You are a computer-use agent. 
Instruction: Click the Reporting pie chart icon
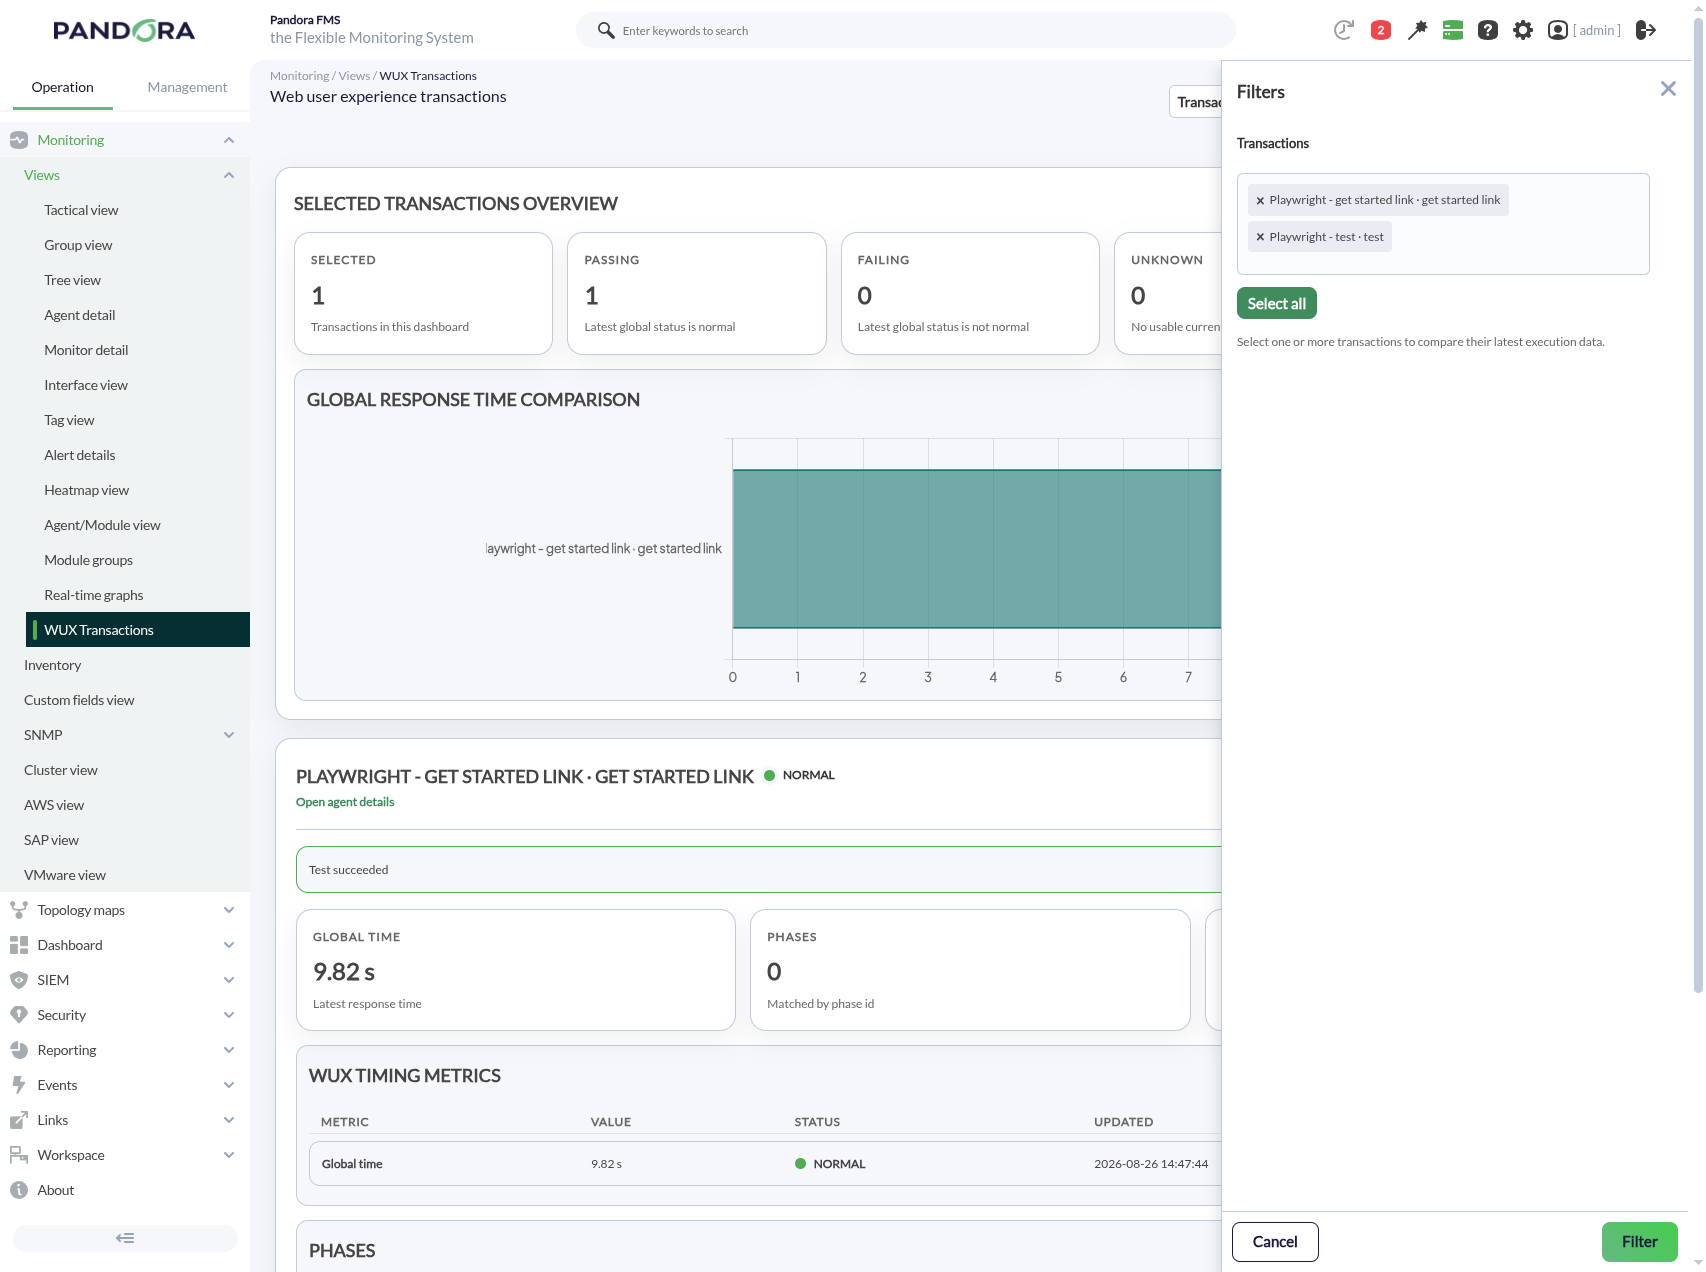18,1050
